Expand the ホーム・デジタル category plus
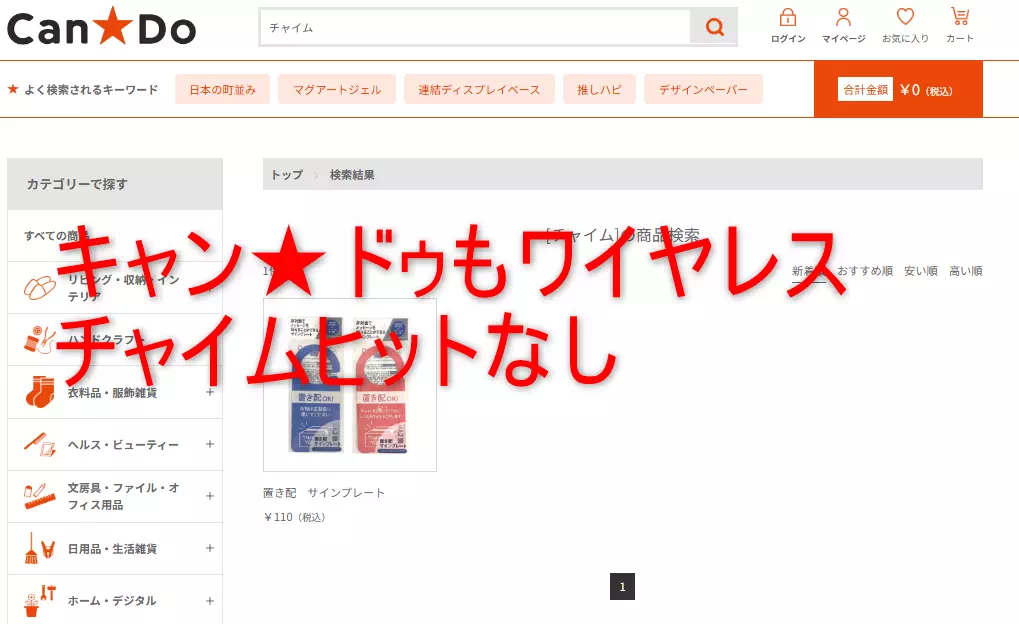Viewport: 1019px width, 624px height. [210, 601]
